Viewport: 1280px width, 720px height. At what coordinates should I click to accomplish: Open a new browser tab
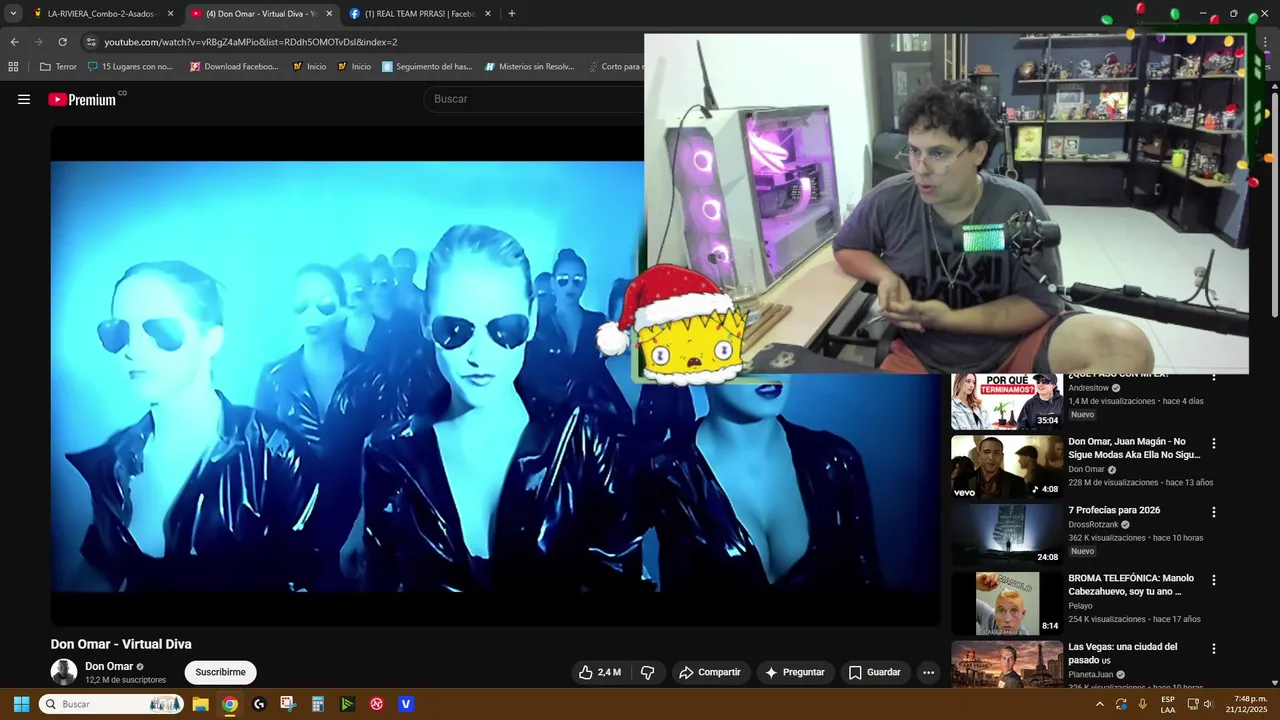point(512,14)
